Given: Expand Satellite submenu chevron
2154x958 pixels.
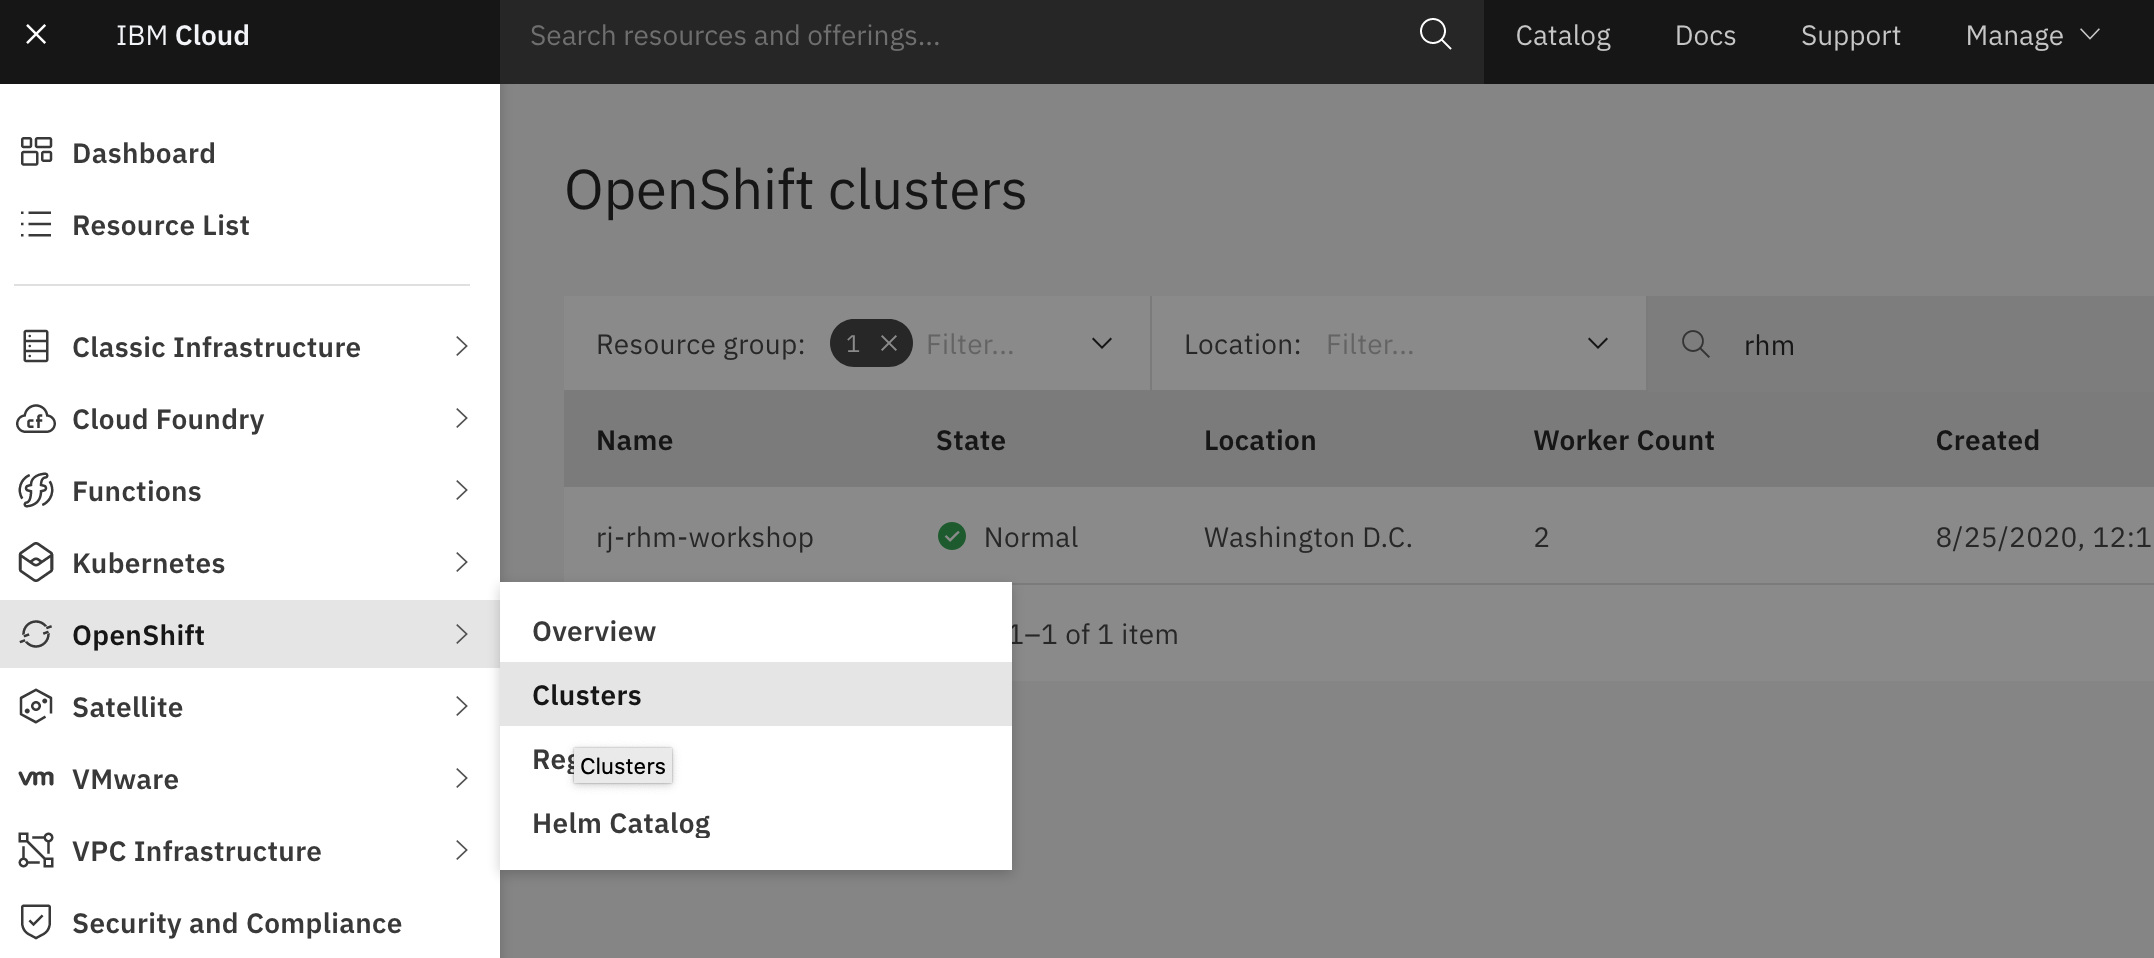Looking at the screenshot, I should click(x=461, y=706).
